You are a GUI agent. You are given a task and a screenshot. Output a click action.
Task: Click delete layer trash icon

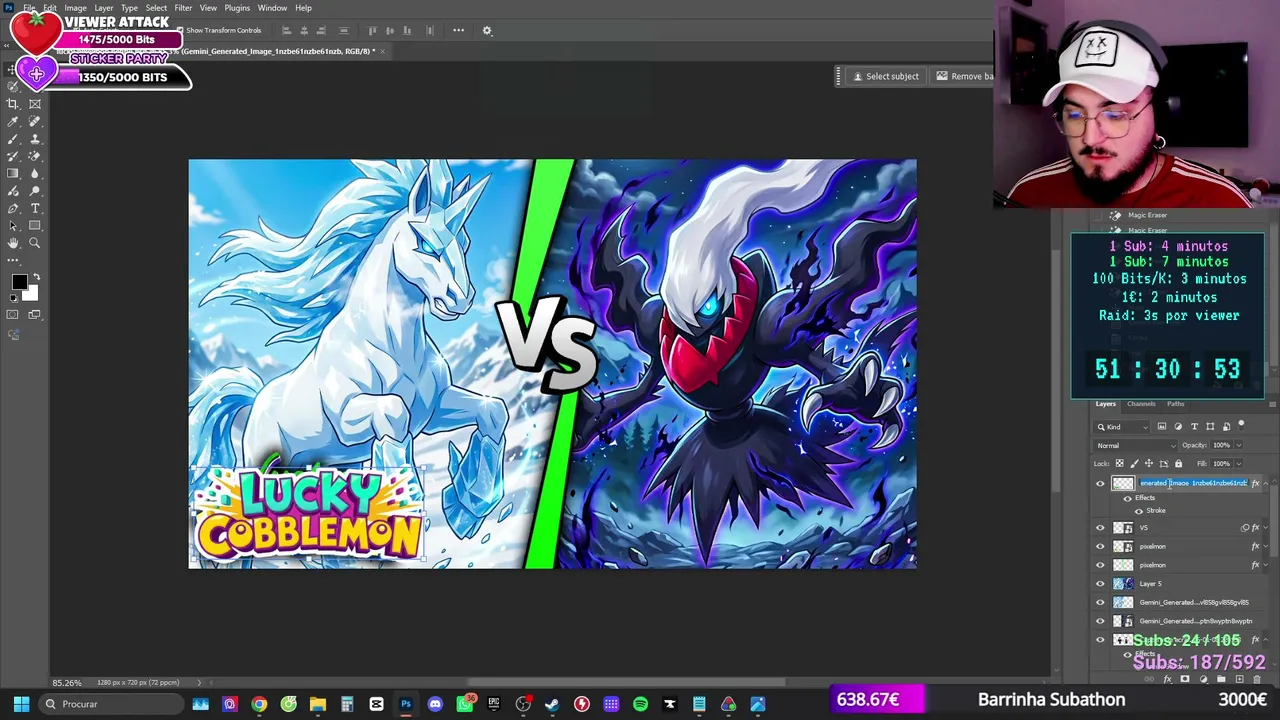(x=1256, y=680)
